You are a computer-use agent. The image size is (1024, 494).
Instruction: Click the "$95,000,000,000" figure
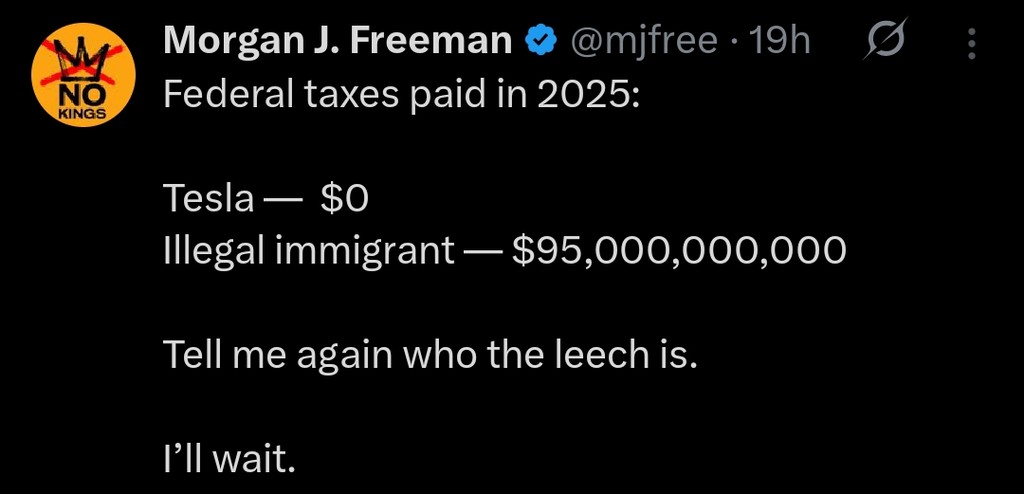[679, 251]
